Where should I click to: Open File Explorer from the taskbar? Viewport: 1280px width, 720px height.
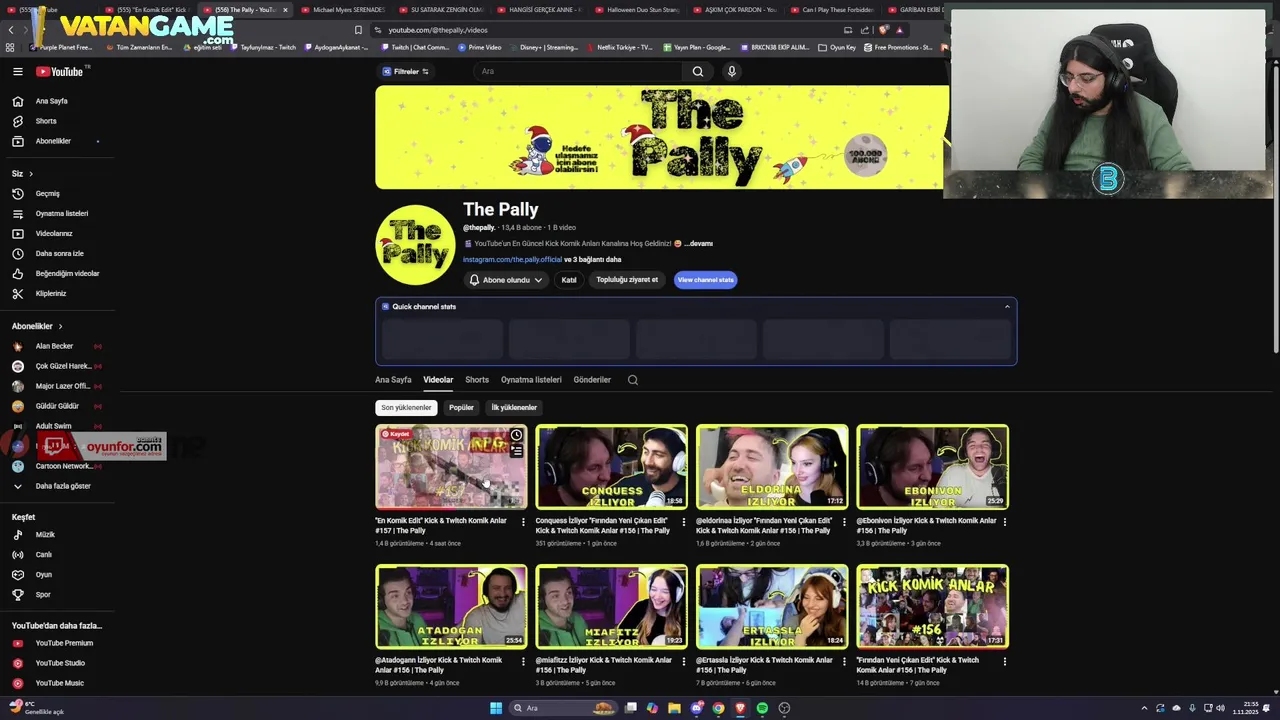[x=674, y=708]
